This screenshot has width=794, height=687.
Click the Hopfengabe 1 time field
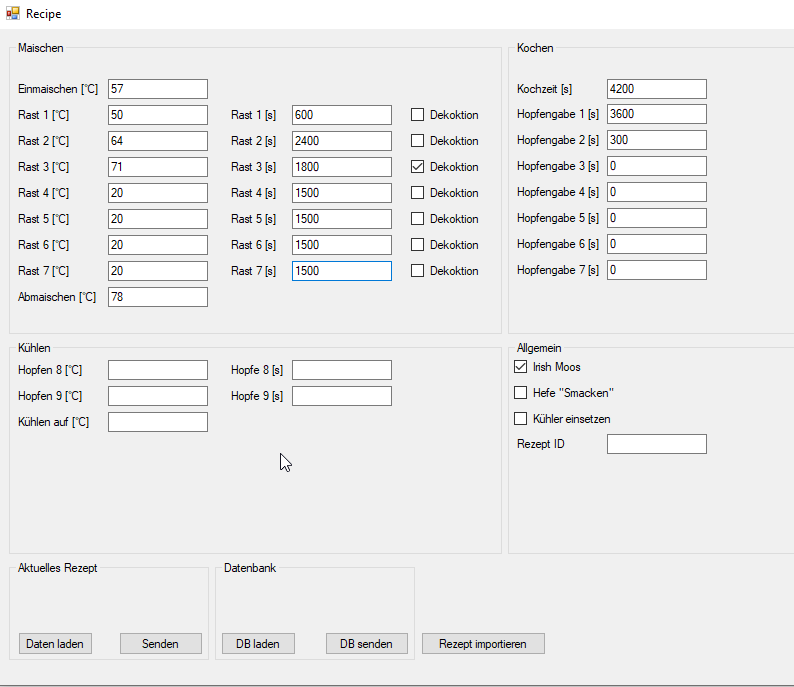(x=656, y=115)
